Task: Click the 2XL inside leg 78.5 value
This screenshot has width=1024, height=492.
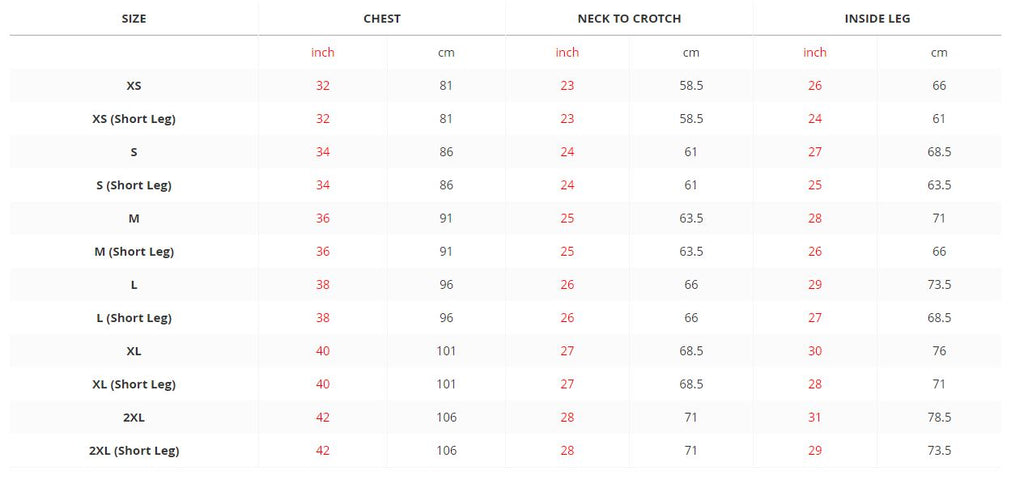Action: [x=939, y=418]
